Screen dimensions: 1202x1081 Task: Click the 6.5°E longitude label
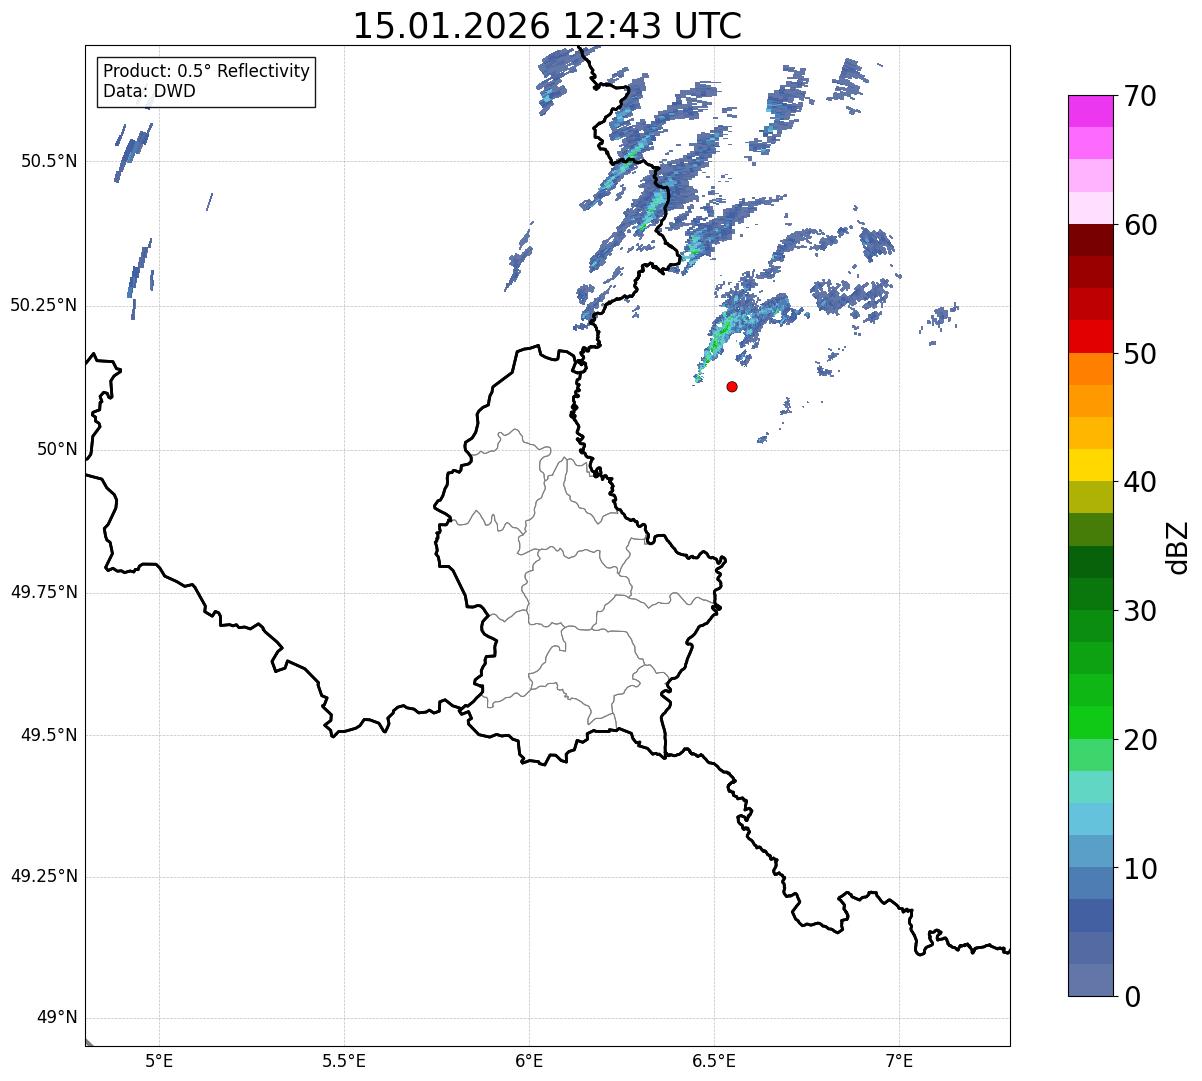click(715, 1060)
